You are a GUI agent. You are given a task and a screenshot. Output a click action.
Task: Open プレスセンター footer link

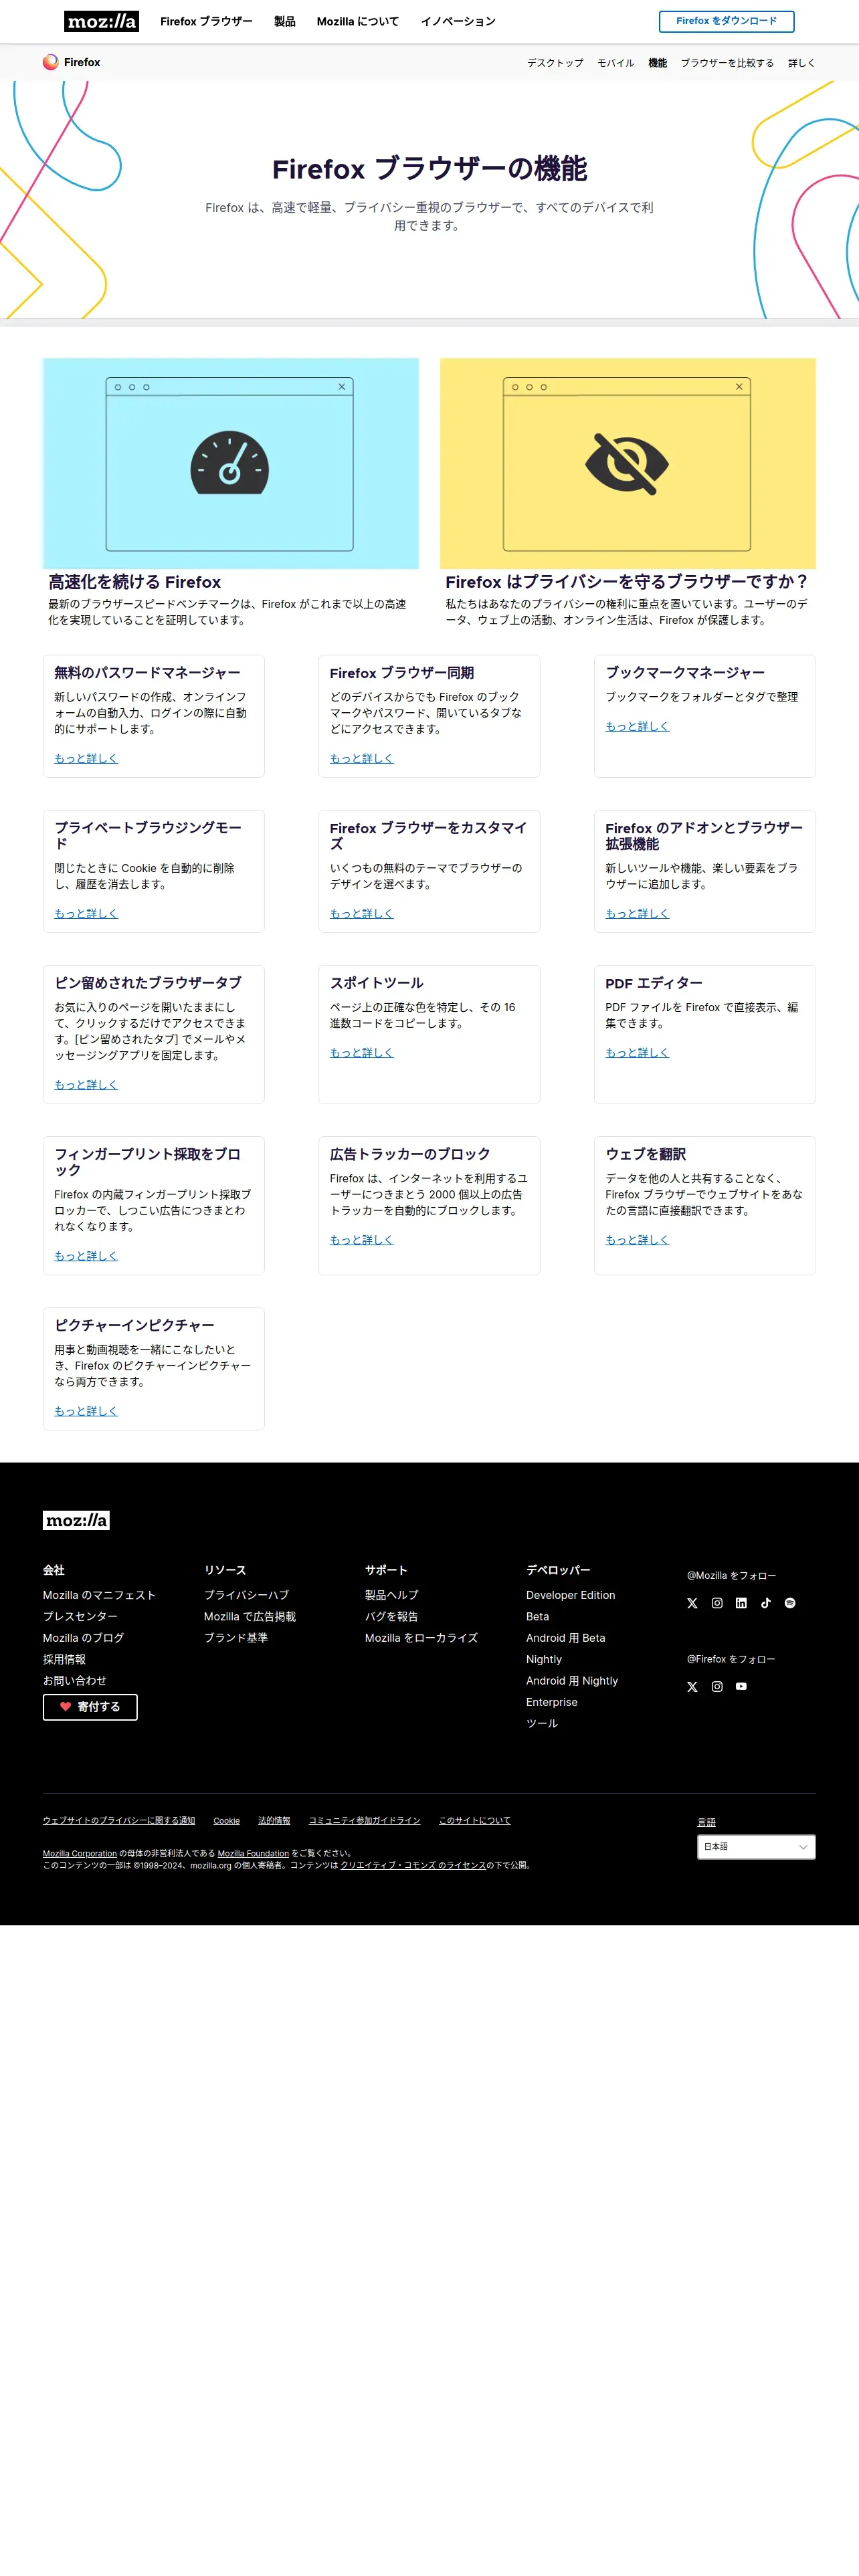click(x=80, y=1617)
